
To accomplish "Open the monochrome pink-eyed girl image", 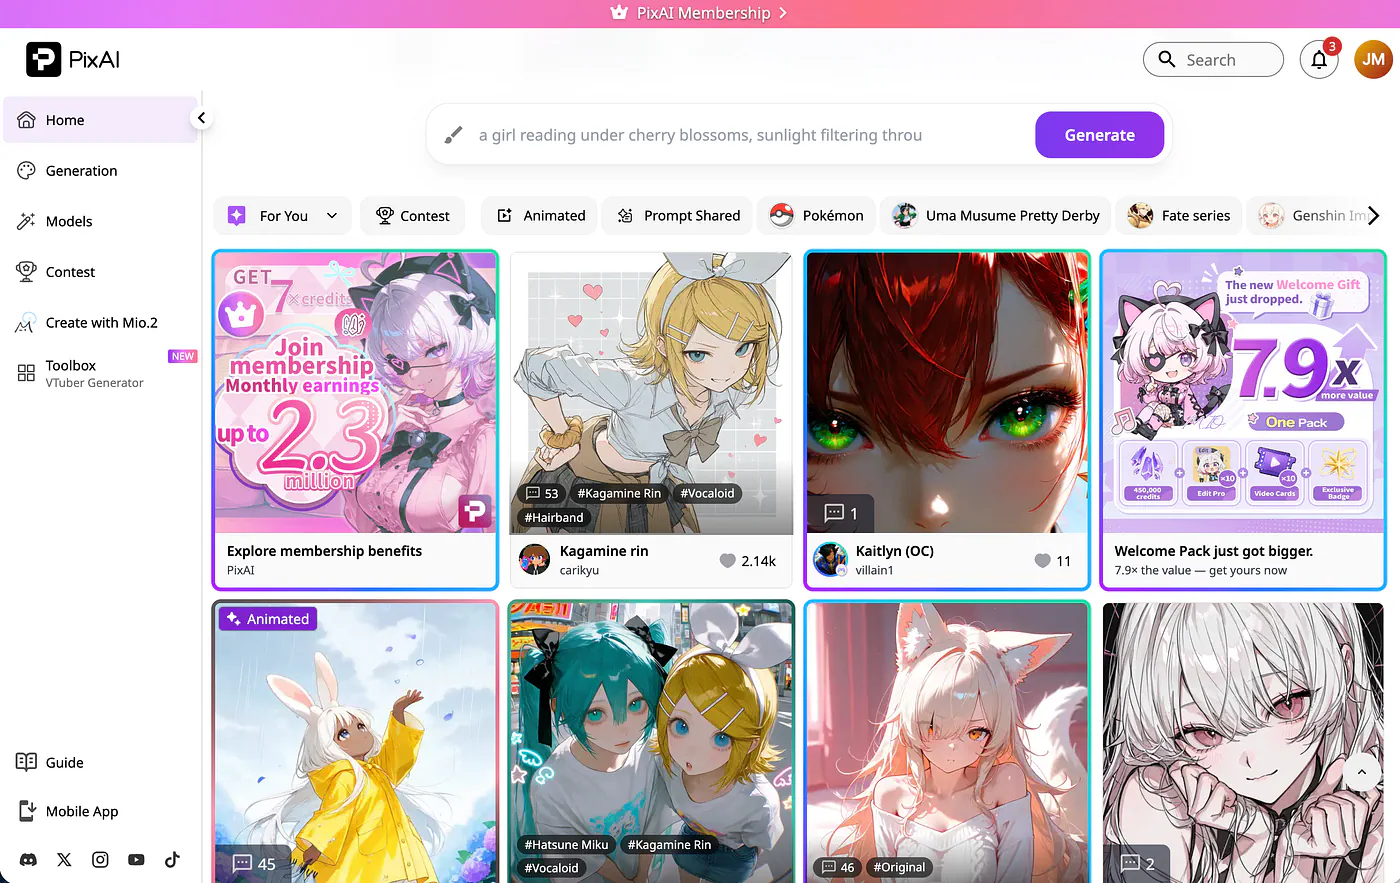I will 1243,742.
